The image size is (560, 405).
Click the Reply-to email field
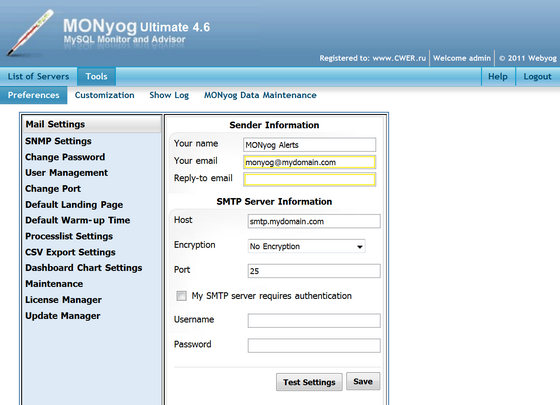pyautogui.click(x=309, y=179)
